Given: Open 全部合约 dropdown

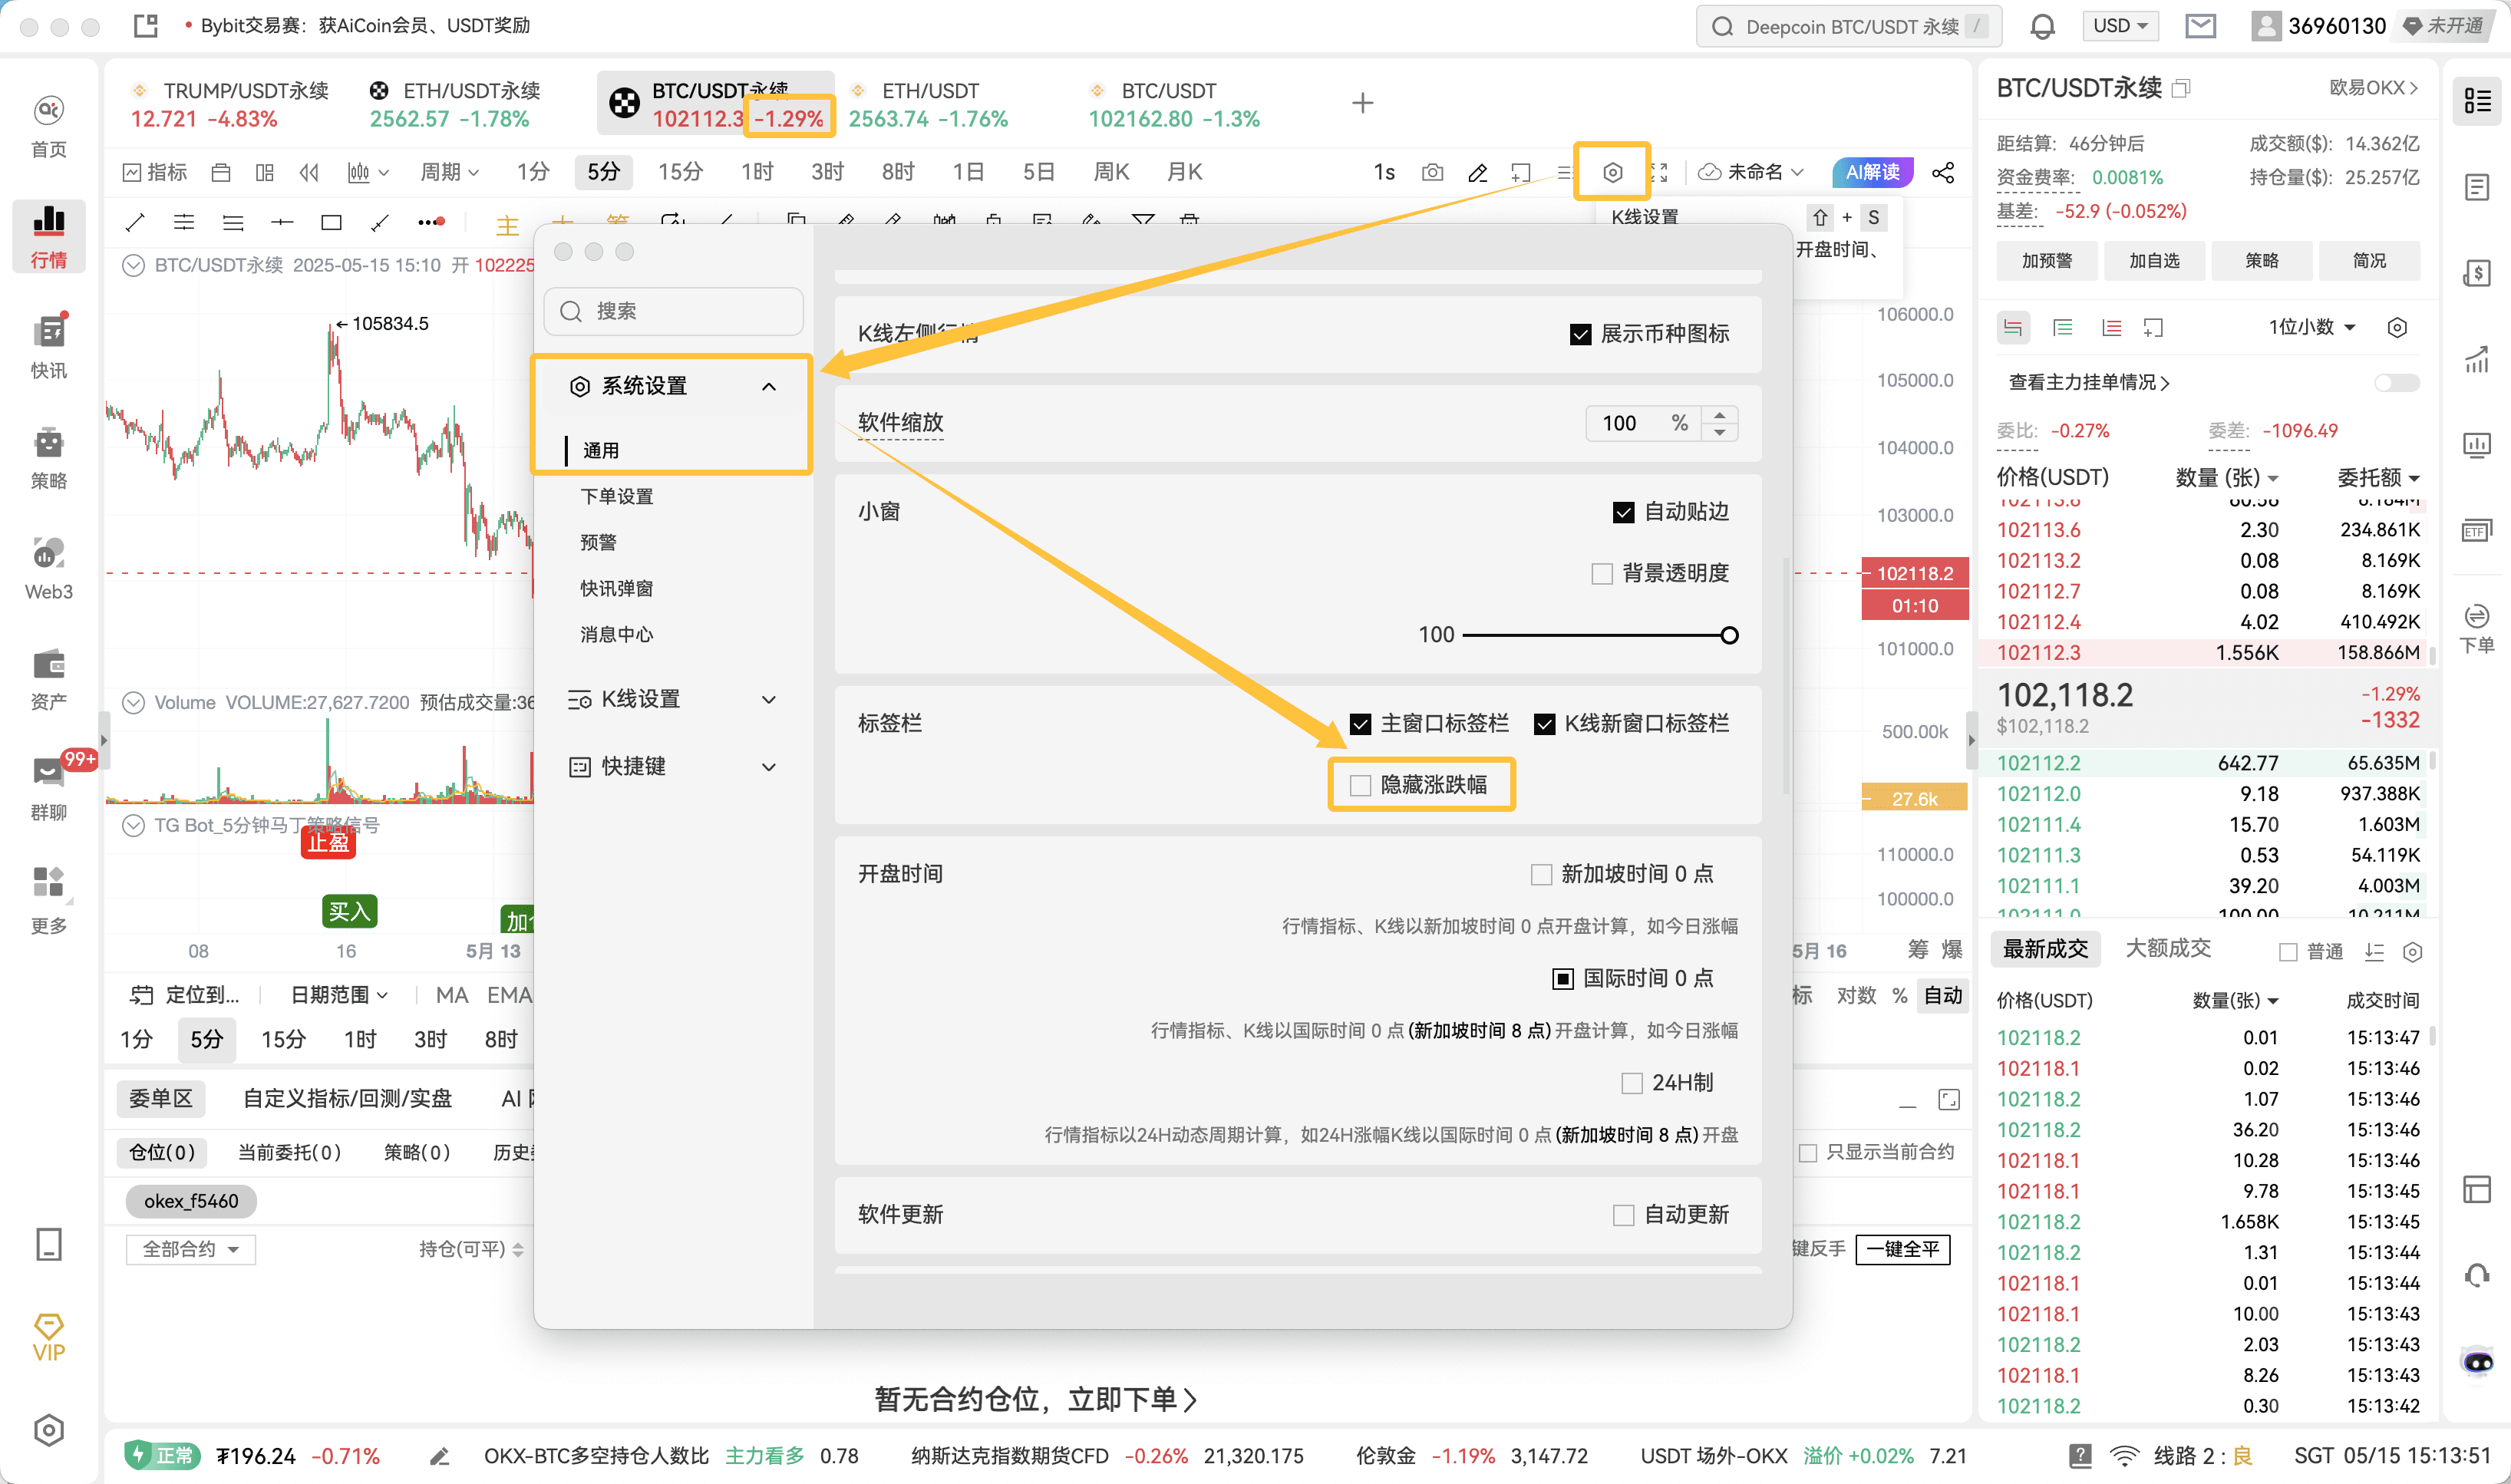Looking at the screenshot, I should click(190, 1249).
